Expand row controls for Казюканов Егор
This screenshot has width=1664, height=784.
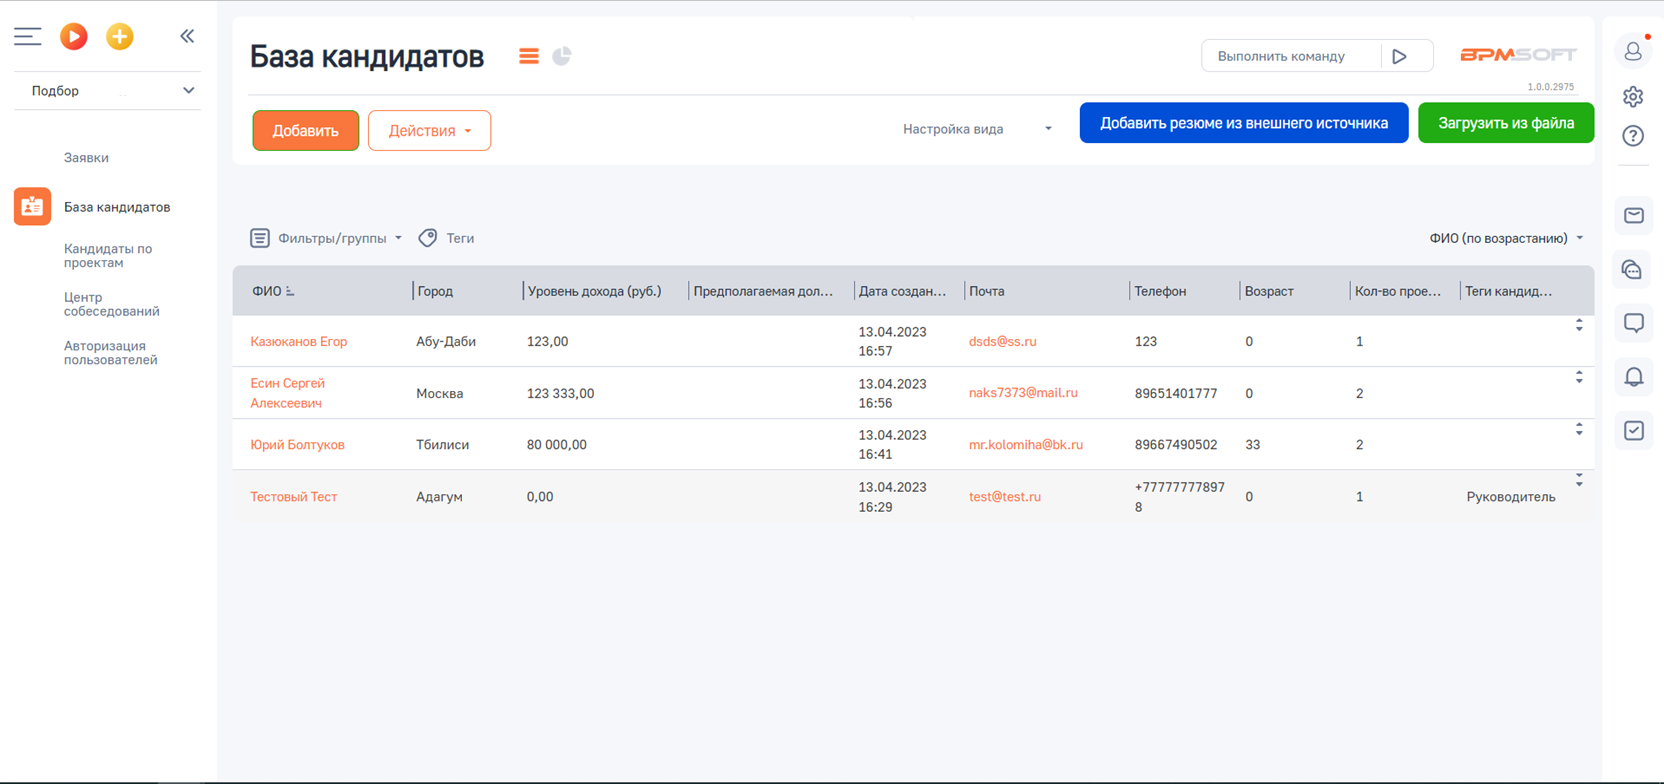tap(1579, 326)
